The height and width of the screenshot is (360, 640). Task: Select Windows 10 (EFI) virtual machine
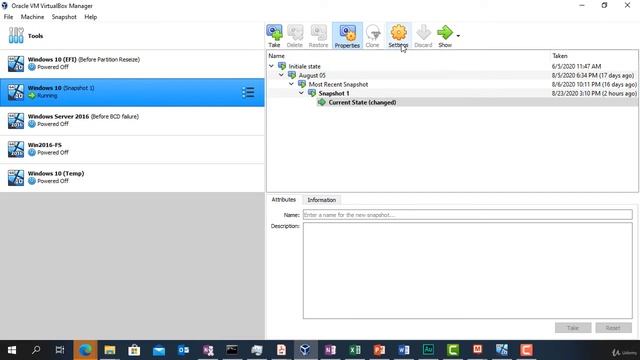[x=132, y=64]
